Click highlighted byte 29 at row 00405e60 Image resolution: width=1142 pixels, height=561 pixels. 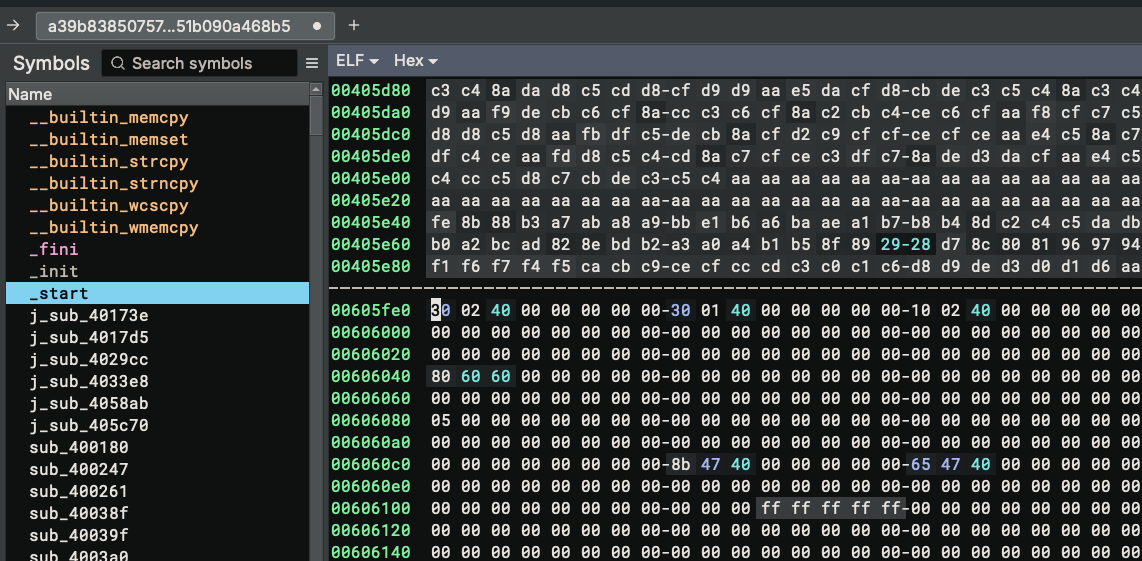pos(890,245)
